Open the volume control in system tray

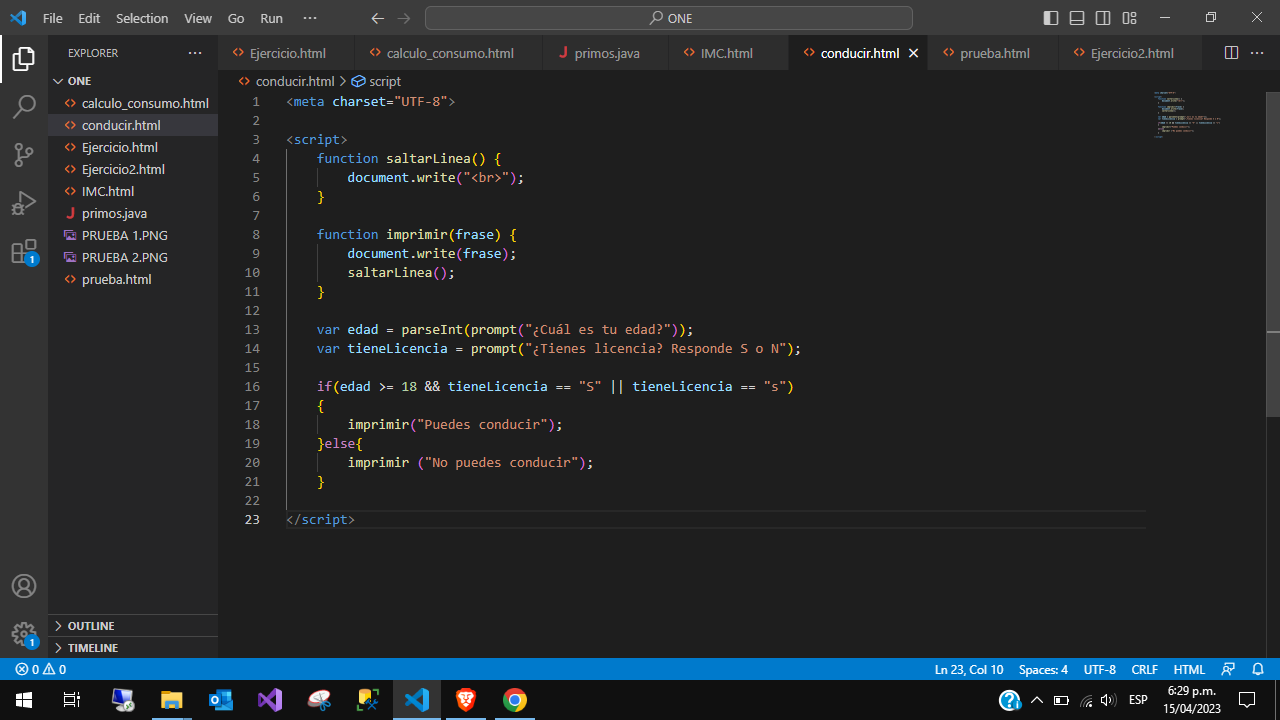(1108, 700)
